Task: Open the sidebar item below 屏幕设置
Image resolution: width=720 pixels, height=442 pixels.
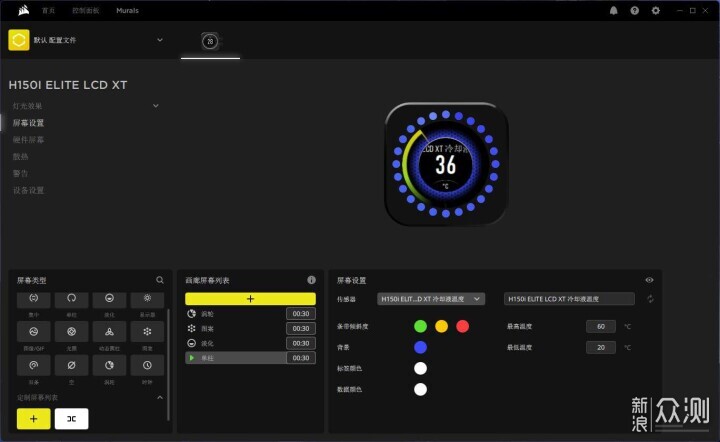Action: [x=28, y=140]
